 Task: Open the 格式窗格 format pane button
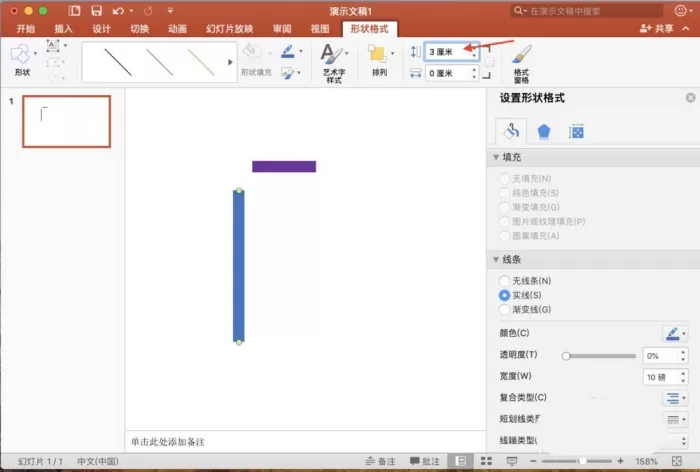(x=521, y=63)
